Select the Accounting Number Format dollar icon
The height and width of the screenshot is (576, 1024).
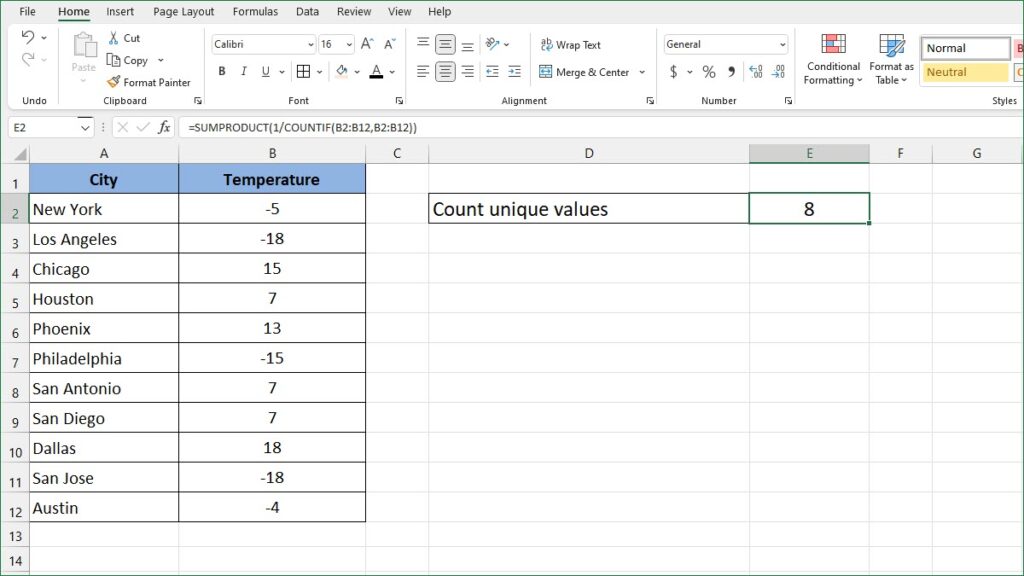coord(674,72)
